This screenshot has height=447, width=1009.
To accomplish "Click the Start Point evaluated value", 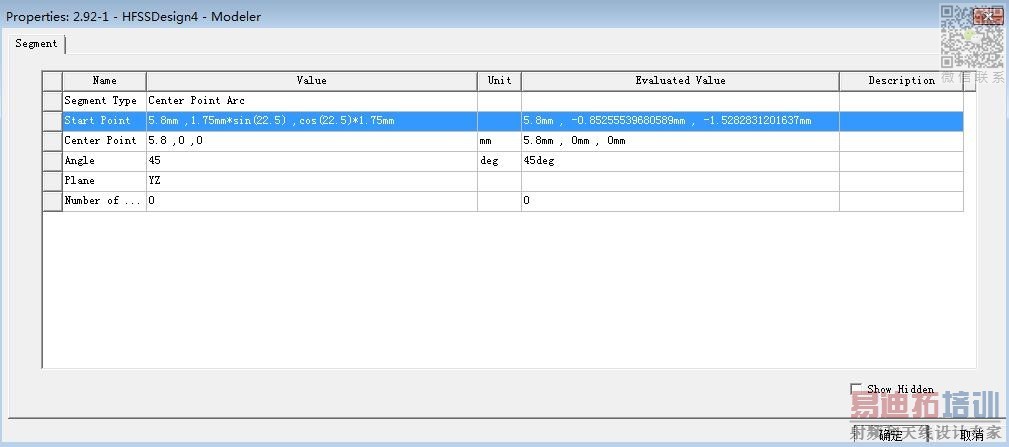I will [680, 121].
